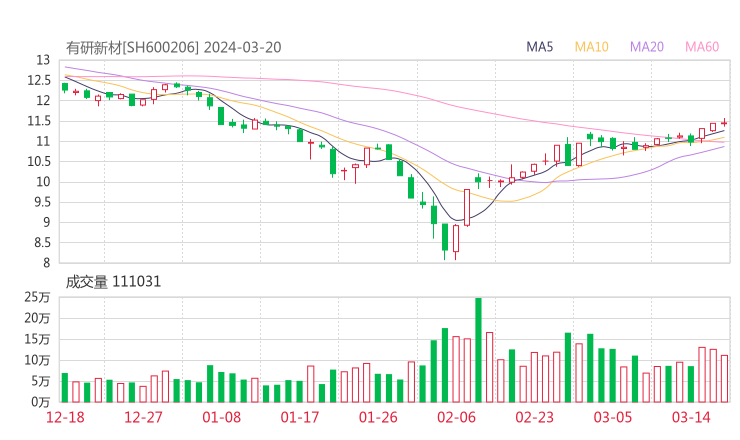This screenshot has height=440, width=740.
Task: Click the 13 price axis label
Action: 43,60
